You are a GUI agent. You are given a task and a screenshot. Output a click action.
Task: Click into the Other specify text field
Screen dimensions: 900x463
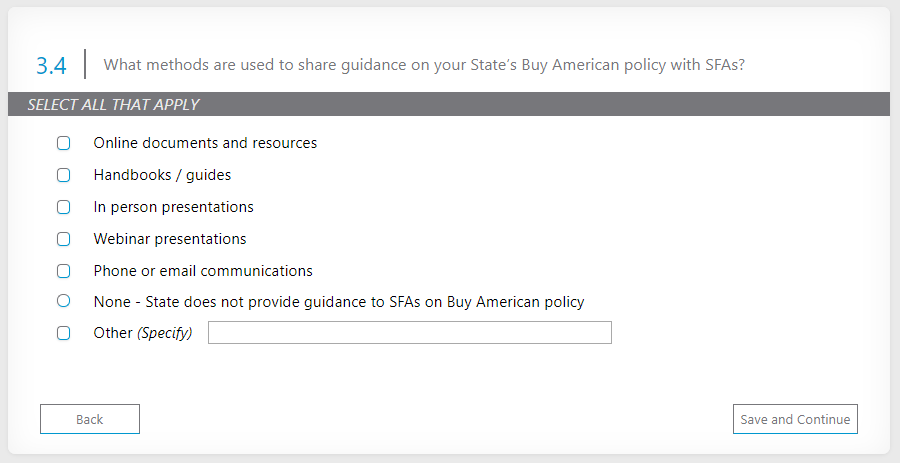(409, 333)
